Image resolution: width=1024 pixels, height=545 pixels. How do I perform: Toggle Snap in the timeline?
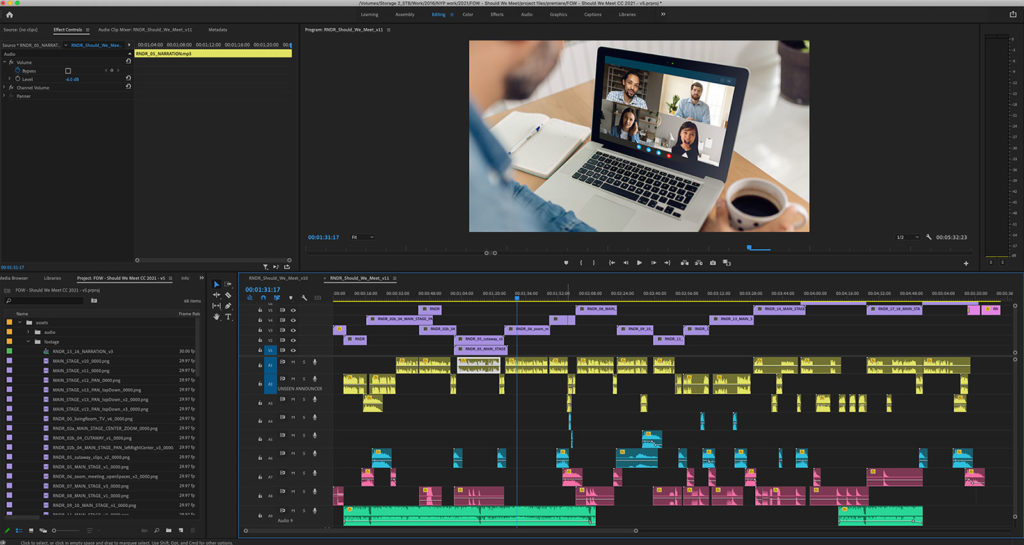(x=263, y=298)
